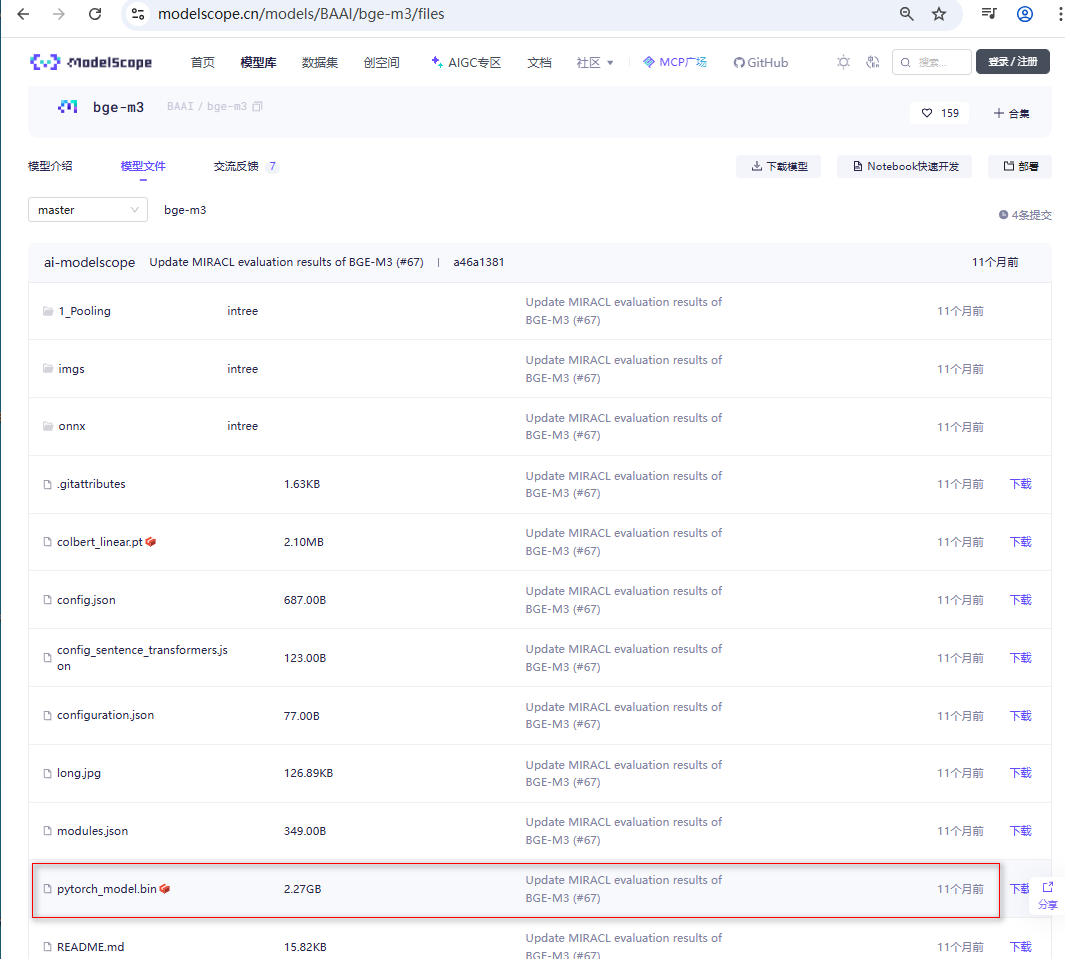Viewport: 1065px width, 959px height.
Task: Open the GitHub link in header
Action: pos(761,62)
